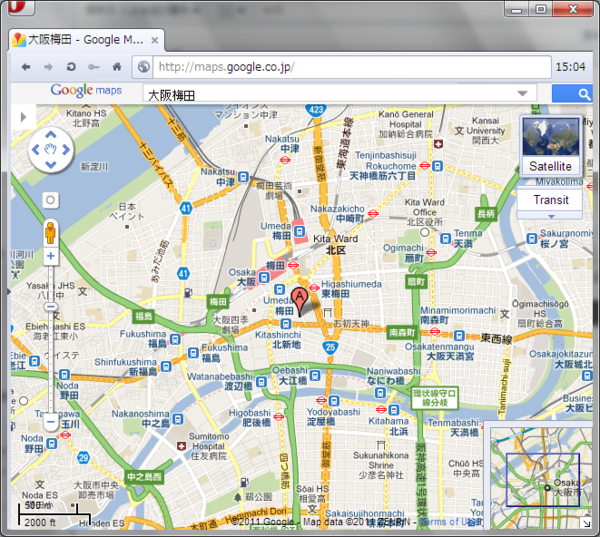The width and height of the screenshot is (600, 537).
Task: Click the Osaka 大阪 station icon
Action: [x=264, y=277]
